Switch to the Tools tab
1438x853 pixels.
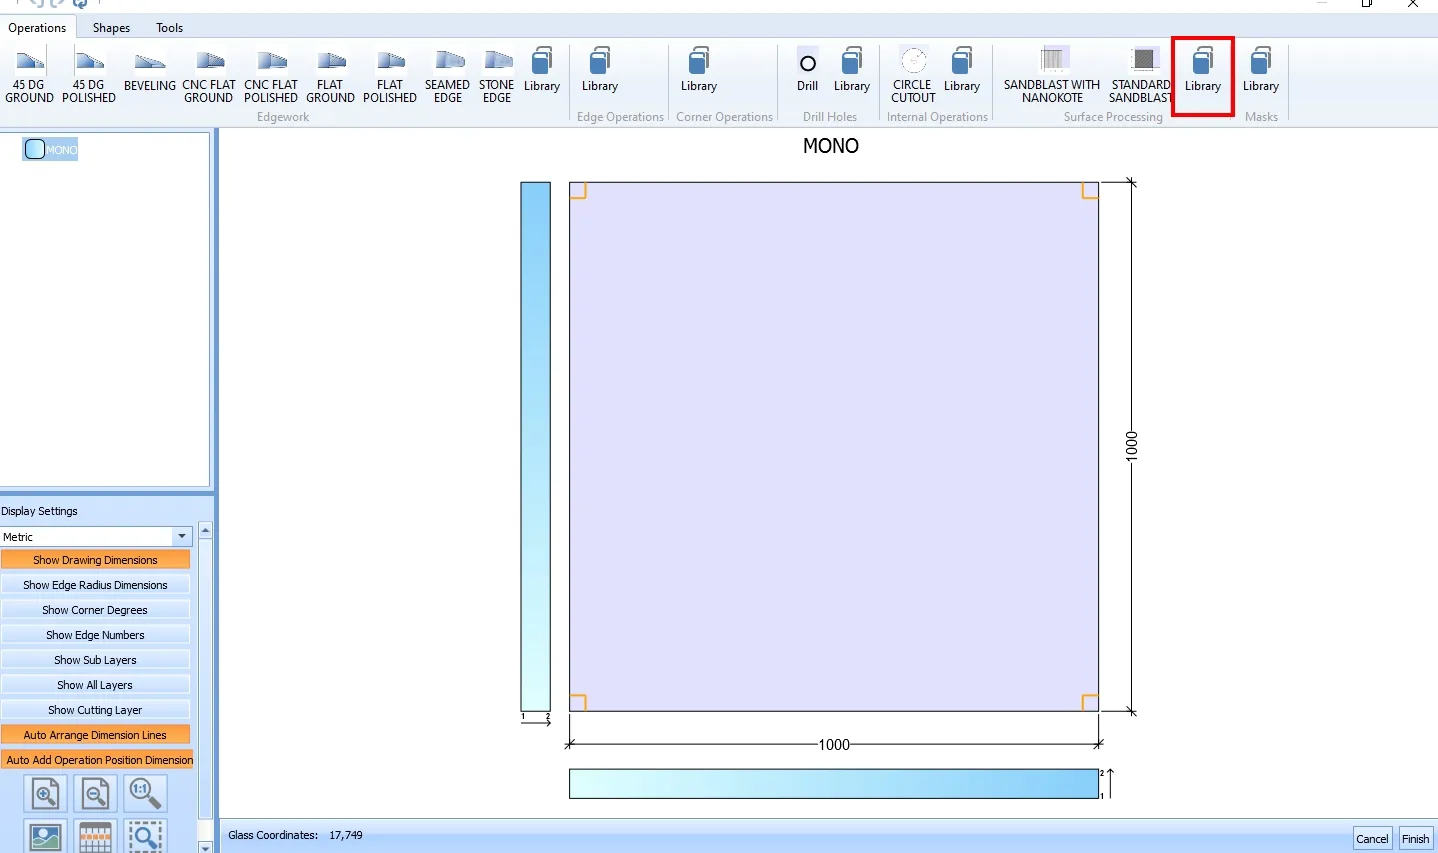(169, 28)
